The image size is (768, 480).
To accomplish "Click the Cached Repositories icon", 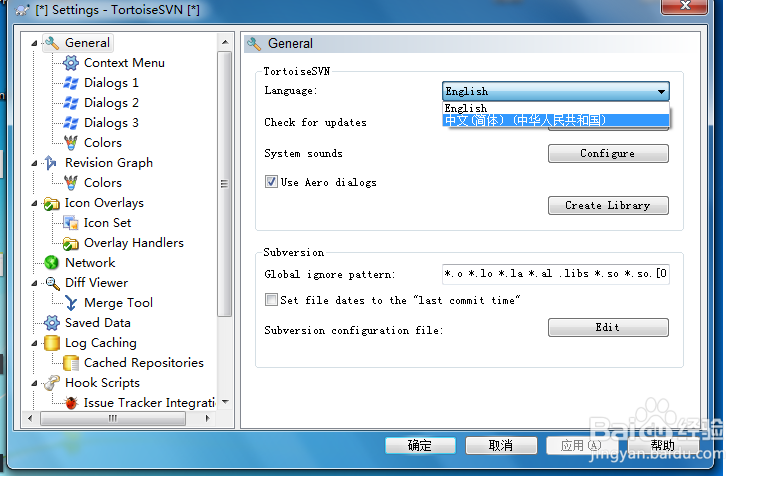I will [x=71, y=363].
